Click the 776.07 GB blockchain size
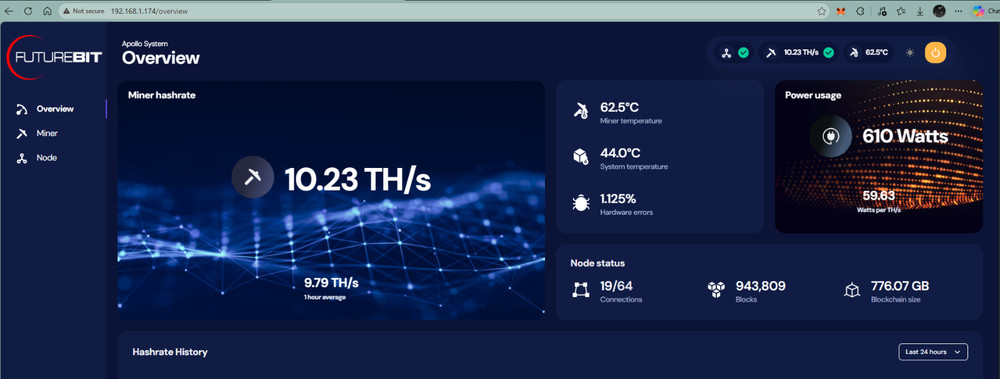Image resolution: width=1000 pixels, height=379 pixels. point(899,286)
